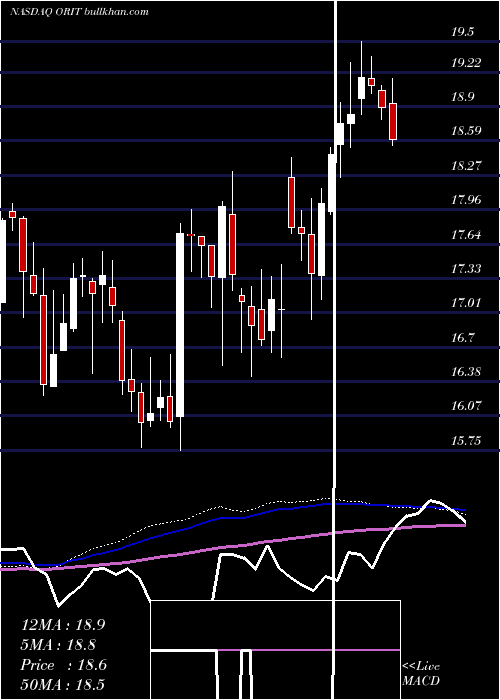Click the 18.27 price axis label
500x700 pixels.
[466, 166]
